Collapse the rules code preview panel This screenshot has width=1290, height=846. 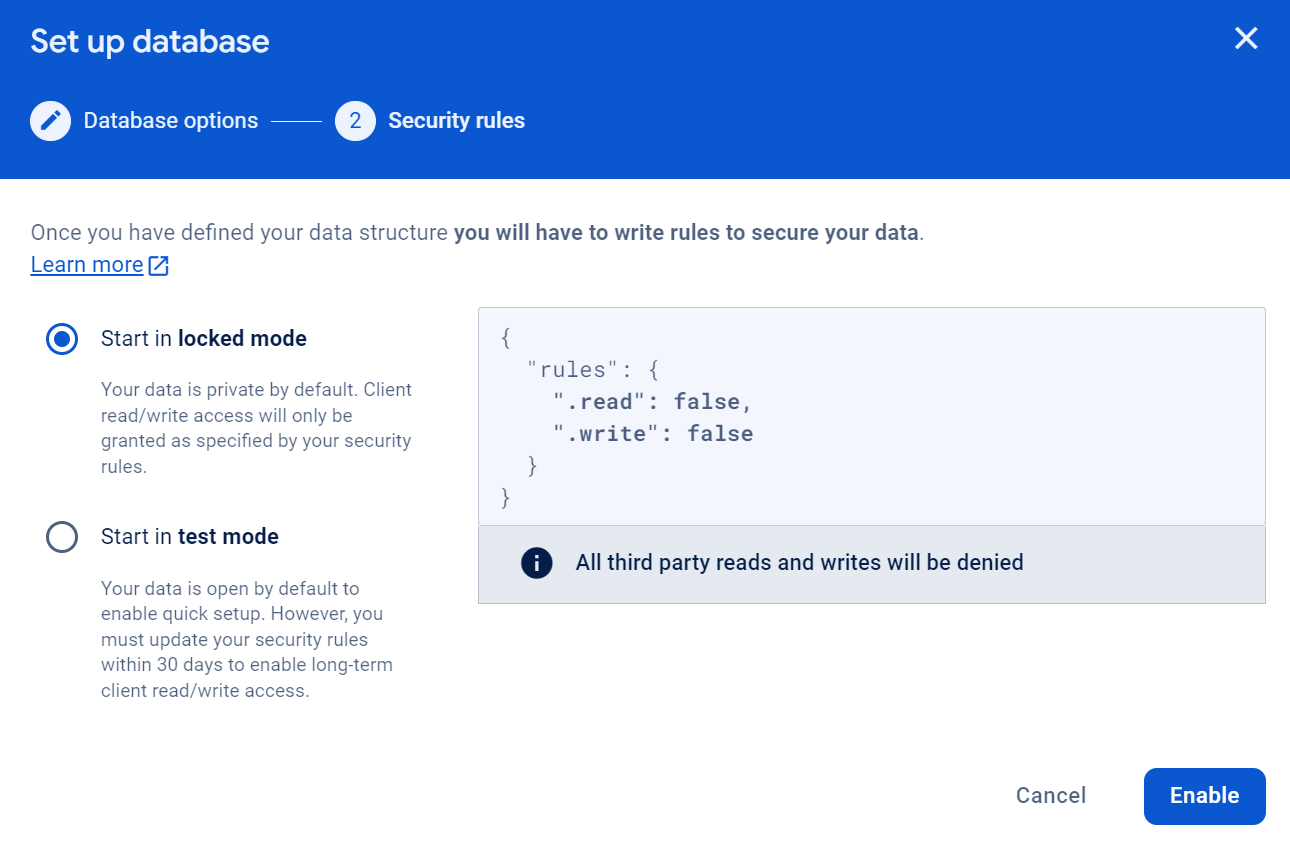pyautogui.click(x=872, y=416)
